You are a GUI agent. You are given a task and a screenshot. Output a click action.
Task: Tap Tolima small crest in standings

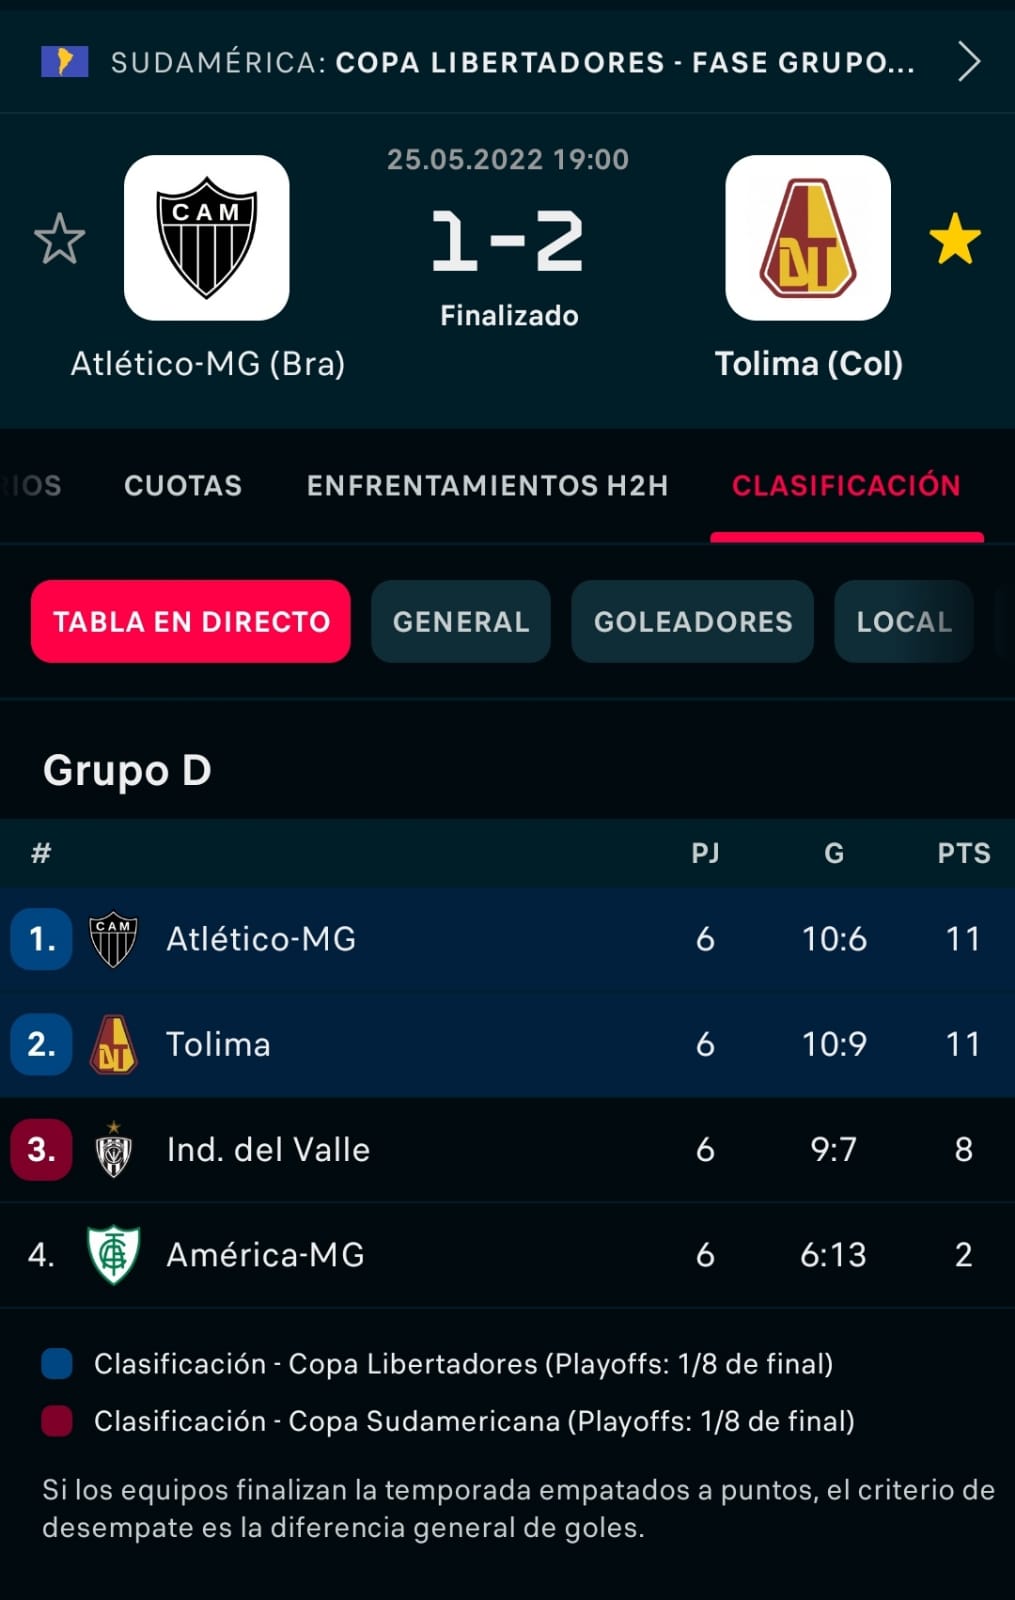[x=113, y=1044]
